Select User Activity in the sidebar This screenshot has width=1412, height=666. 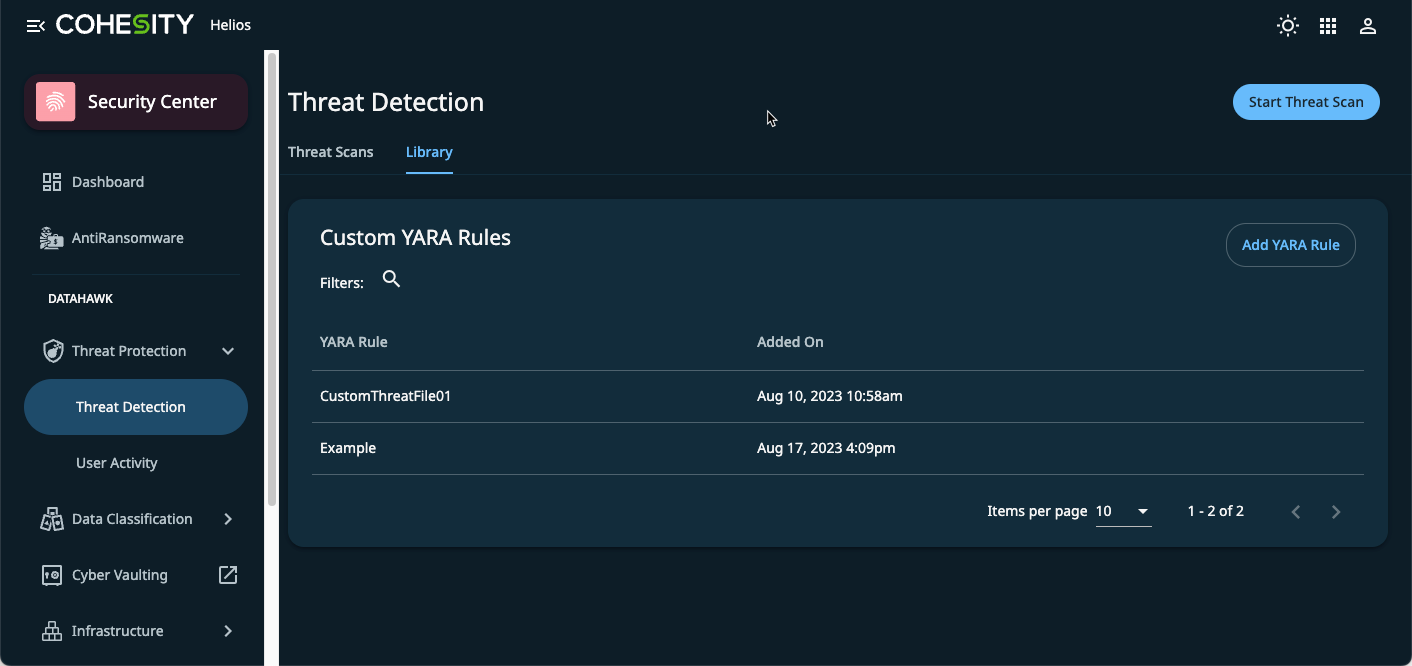click(117, 463)
